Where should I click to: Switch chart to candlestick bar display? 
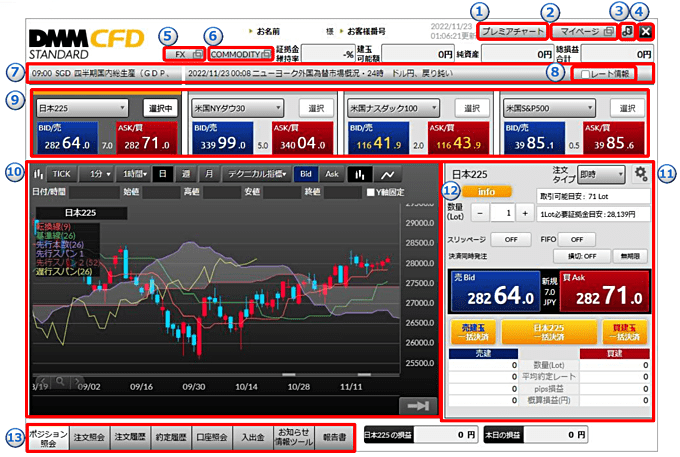pos(360,174)
